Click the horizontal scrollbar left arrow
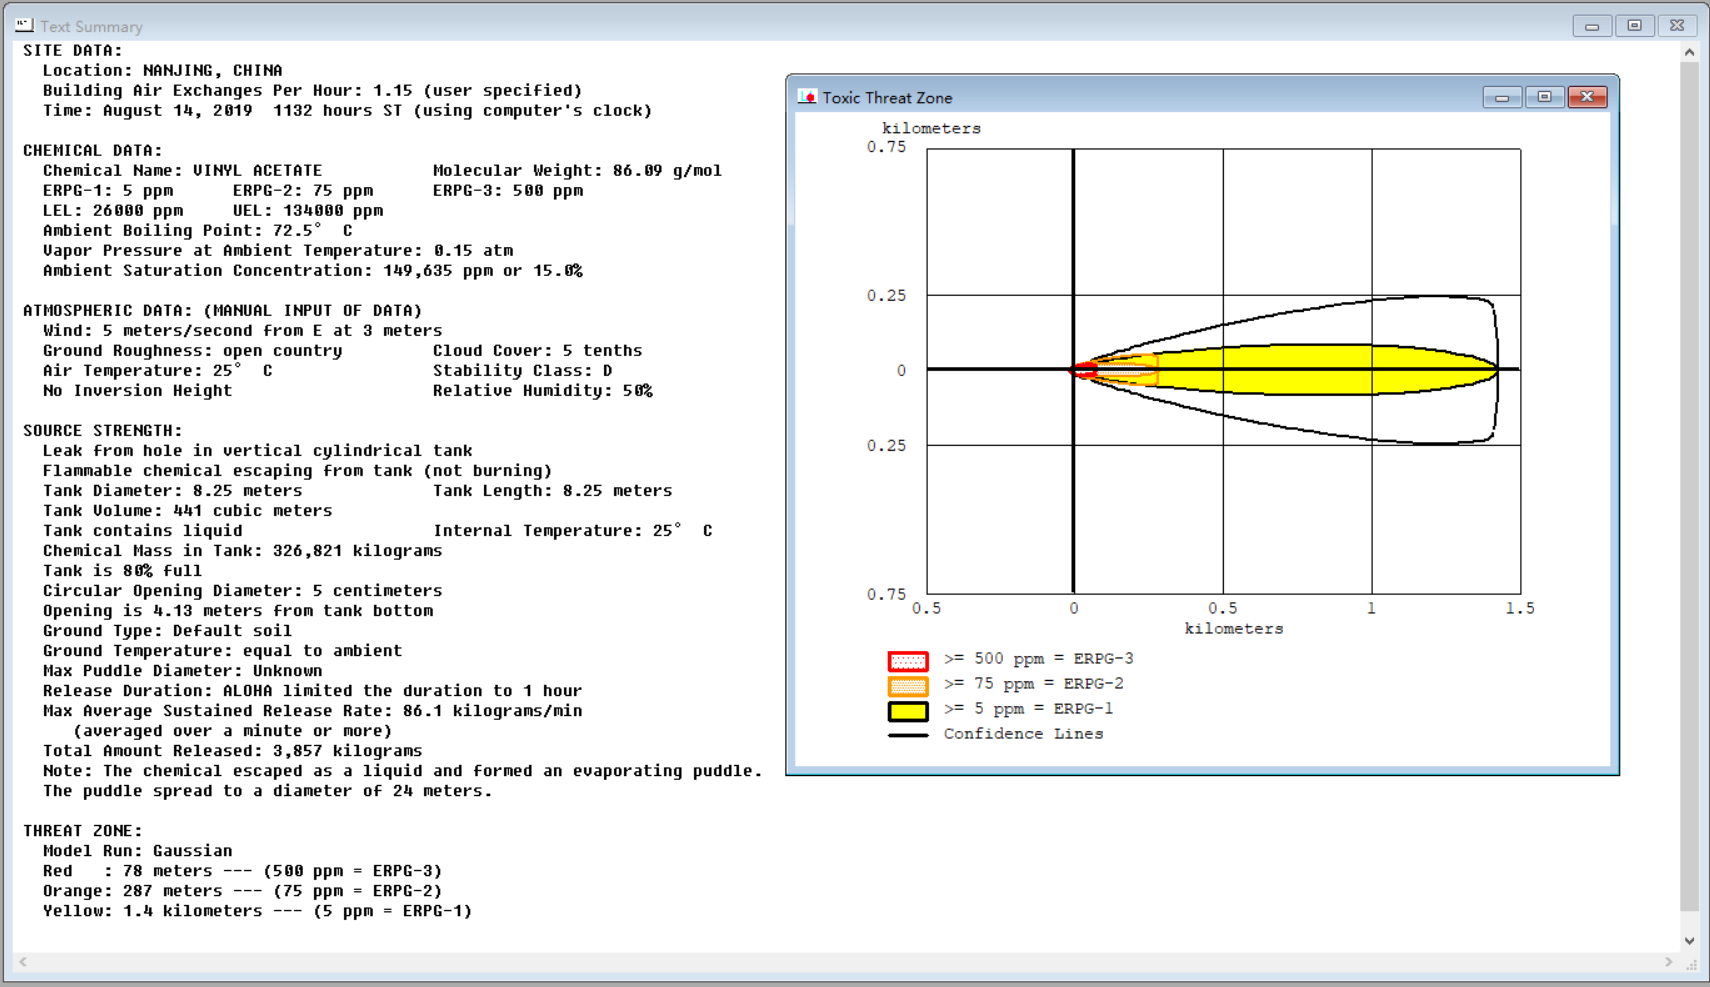 [23, 962]
